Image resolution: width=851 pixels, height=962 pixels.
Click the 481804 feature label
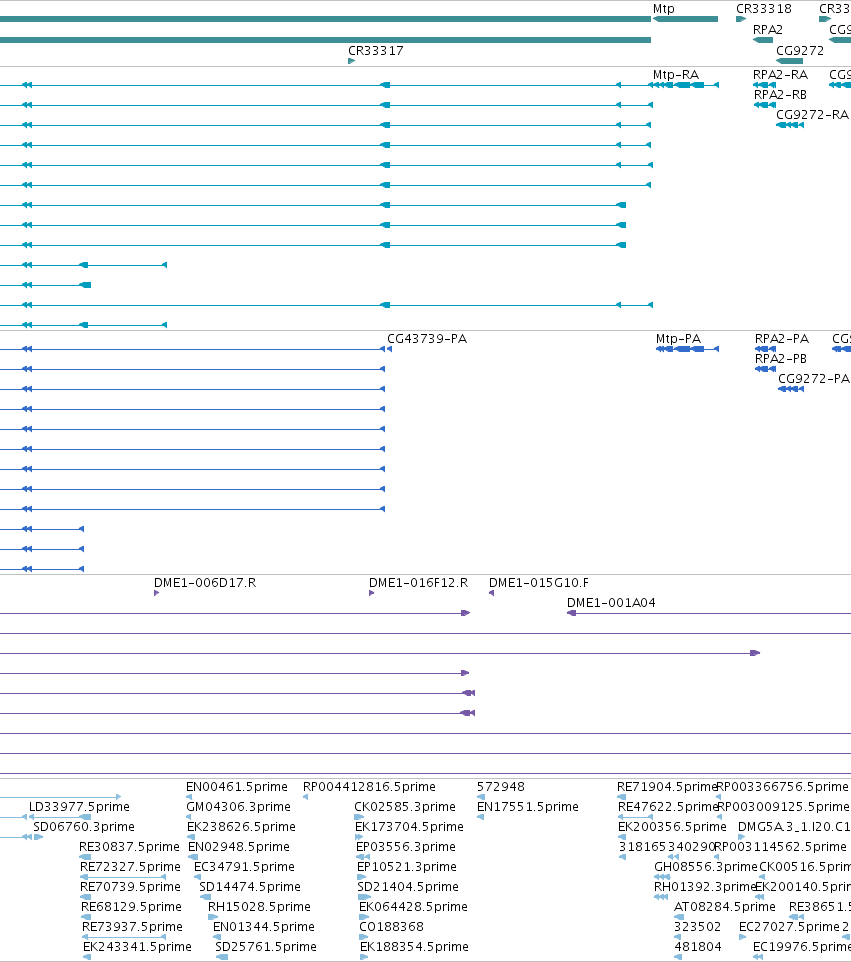[698, 947]
